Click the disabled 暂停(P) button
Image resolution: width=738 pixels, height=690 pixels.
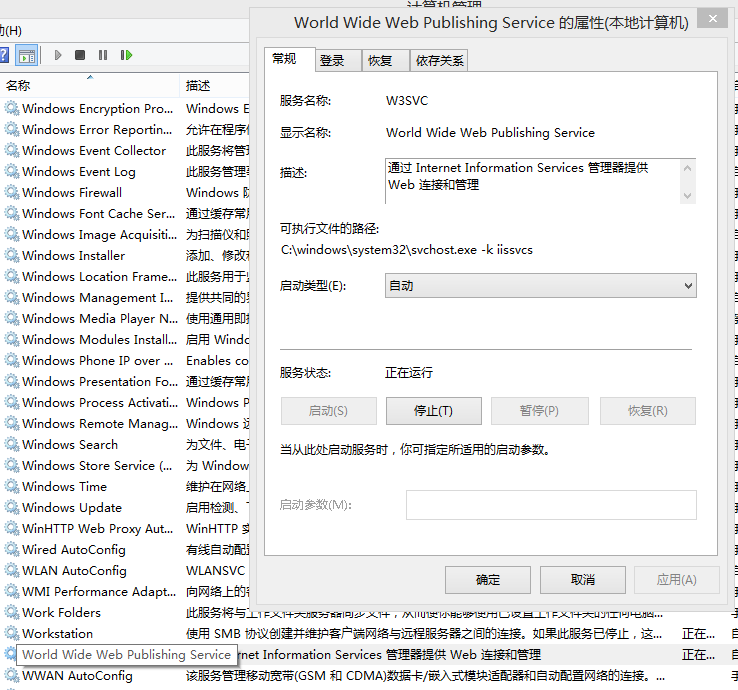539,411
